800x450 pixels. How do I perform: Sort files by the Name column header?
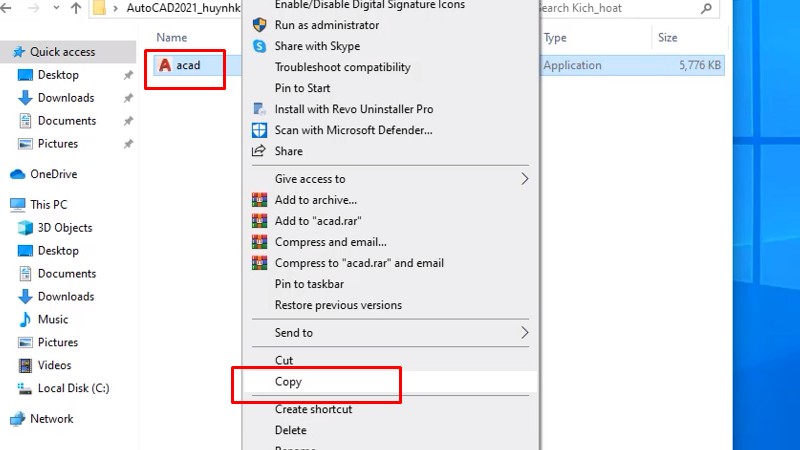point(172,38)
